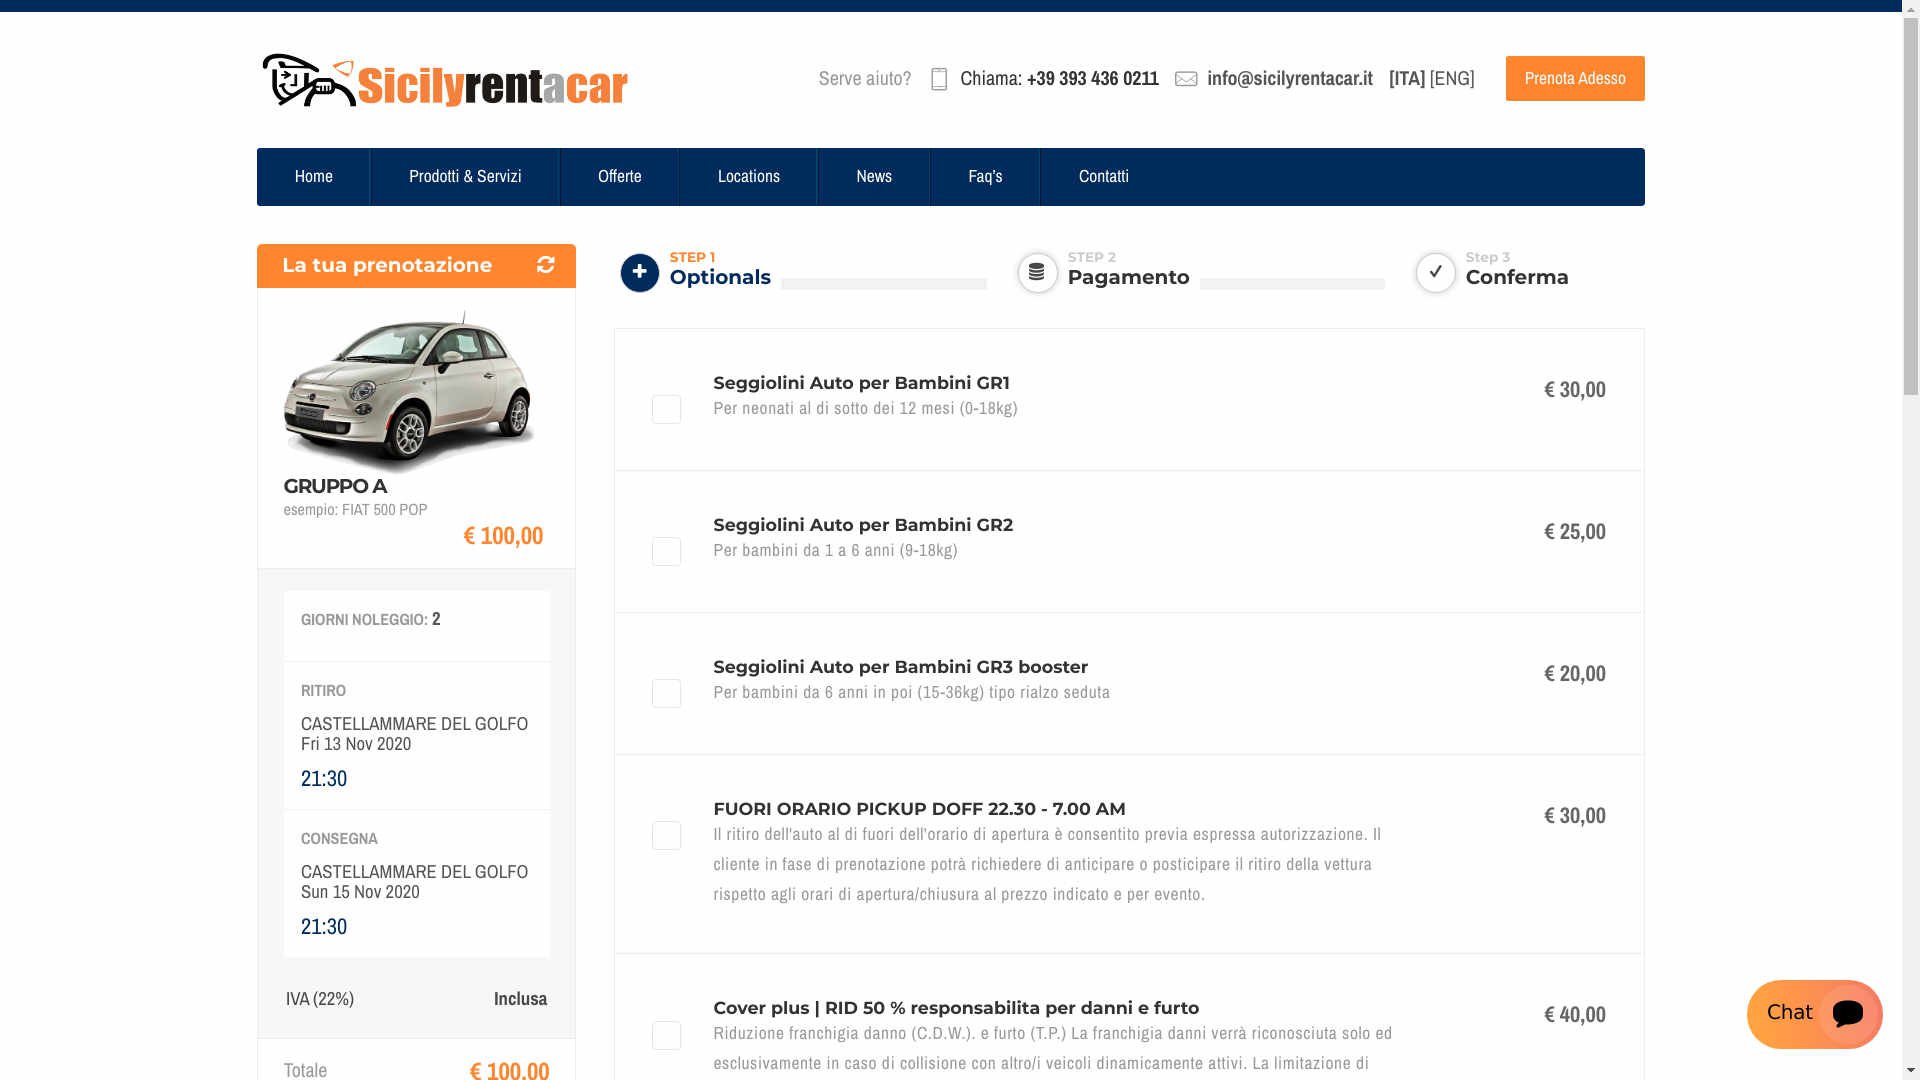Click the Totale label
This screenshot has height=1080, width=1920.
[305, 1069]
